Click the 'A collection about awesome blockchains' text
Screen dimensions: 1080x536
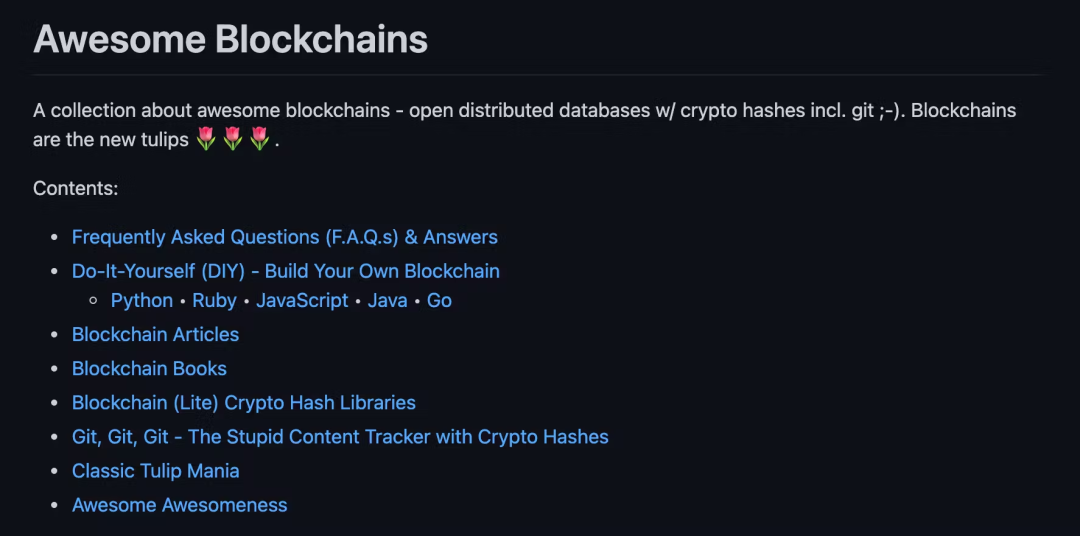coord(211,110)
